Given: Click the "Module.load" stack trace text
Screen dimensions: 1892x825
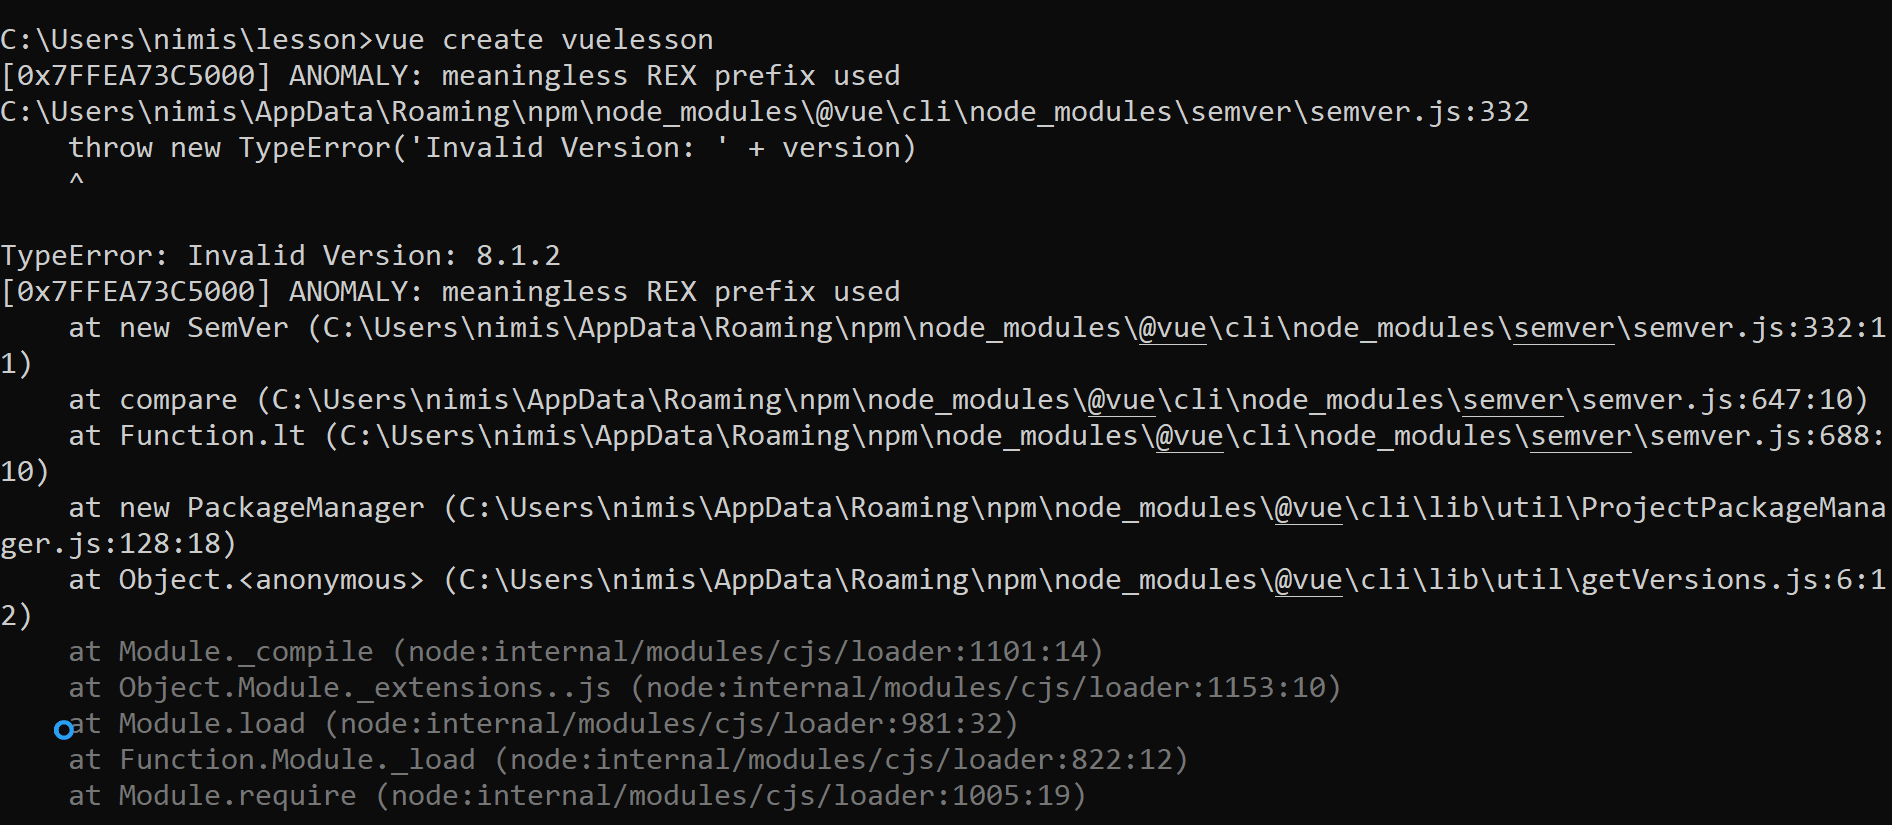Looking at the screenshot, I should point(212,724).
